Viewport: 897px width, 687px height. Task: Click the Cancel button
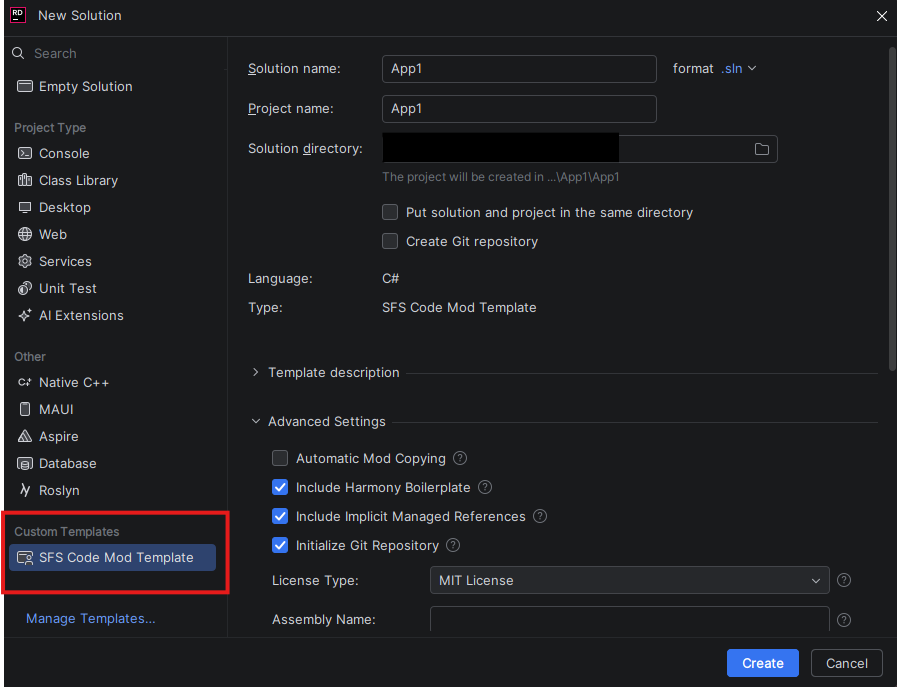[847, 663]
